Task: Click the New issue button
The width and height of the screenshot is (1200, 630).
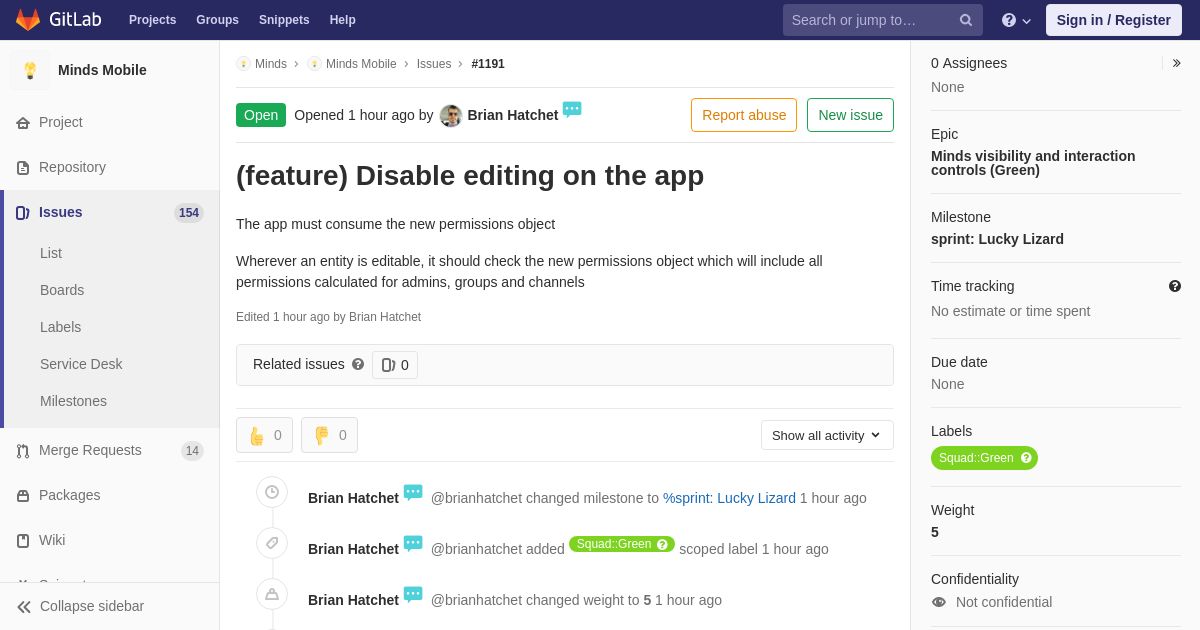Action: pyautogui.click(x=850, y=115)
